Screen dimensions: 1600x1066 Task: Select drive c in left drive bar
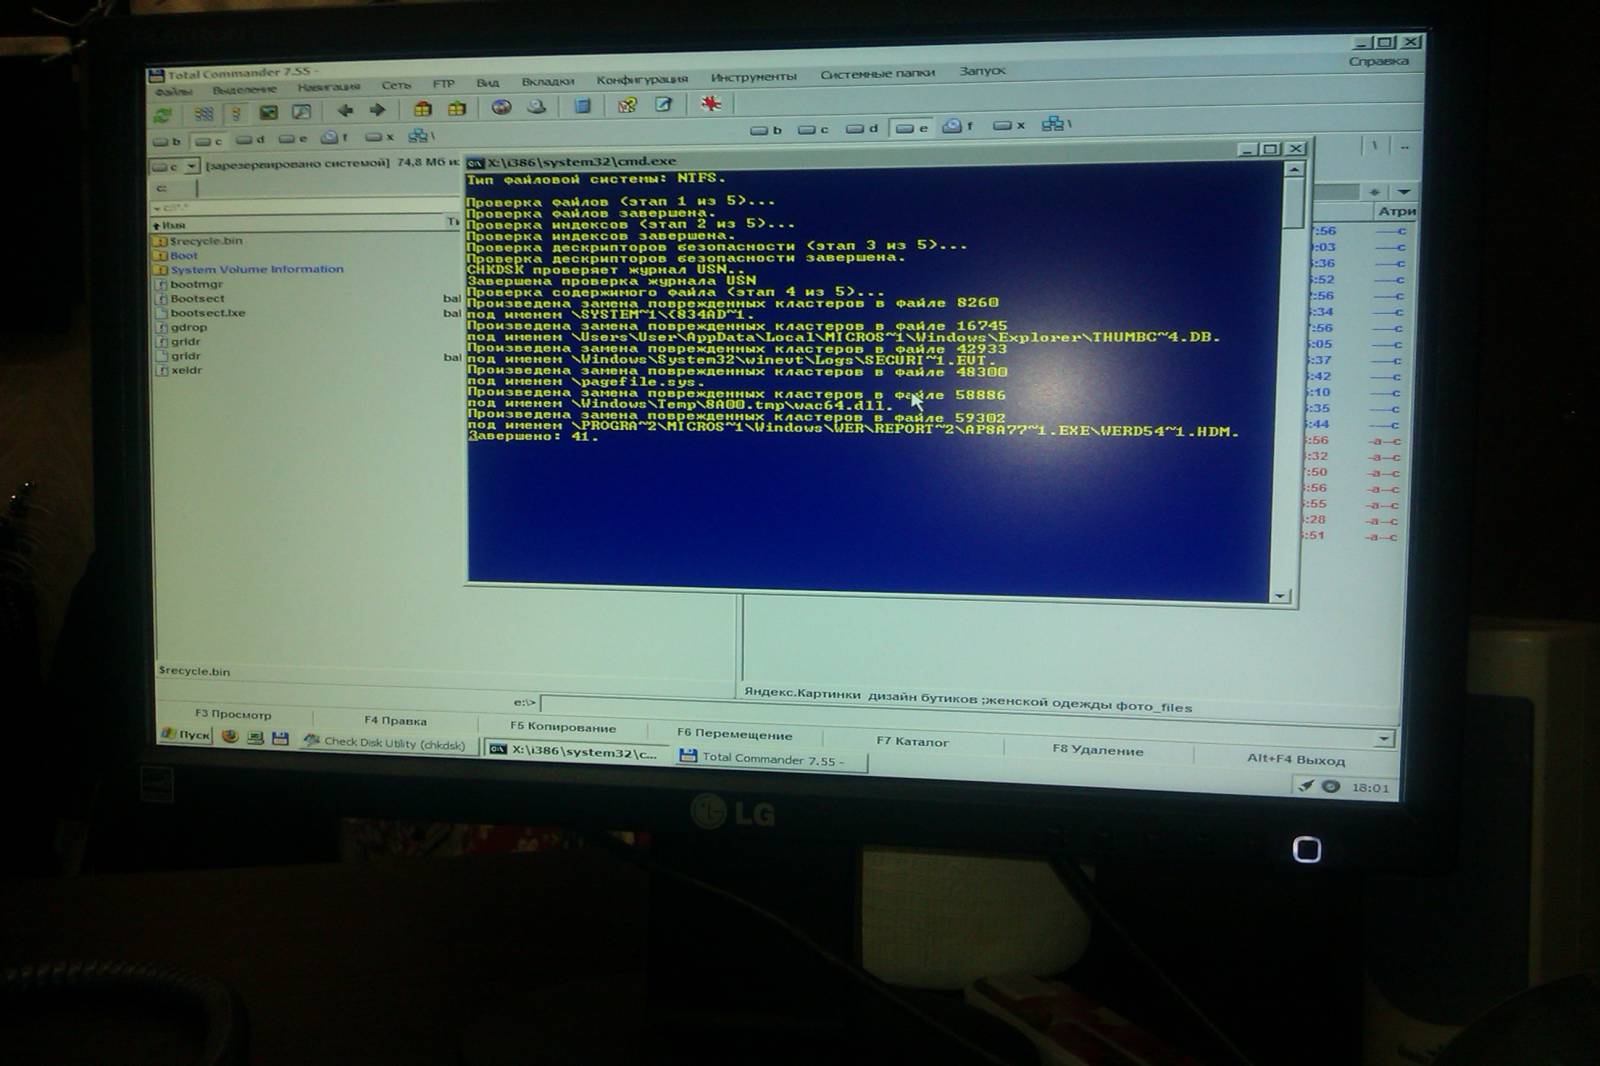209,141
